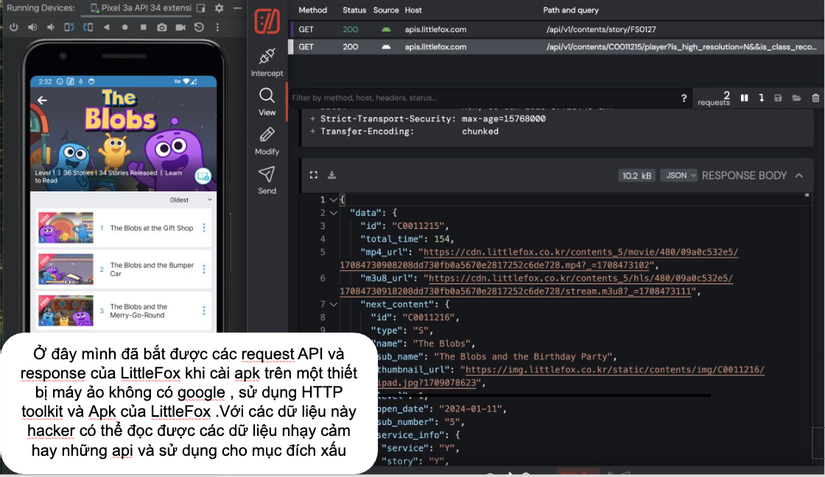Click the Status column header
The width and height of the screenshot is (825, 477).
[x=354, y=10]
